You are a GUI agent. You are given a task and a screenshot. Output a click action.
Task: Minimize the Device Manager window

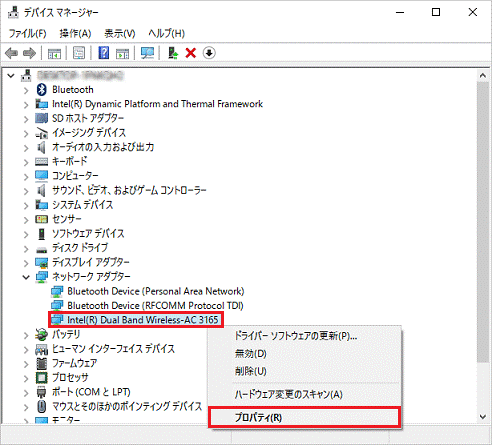coord(400,13)
